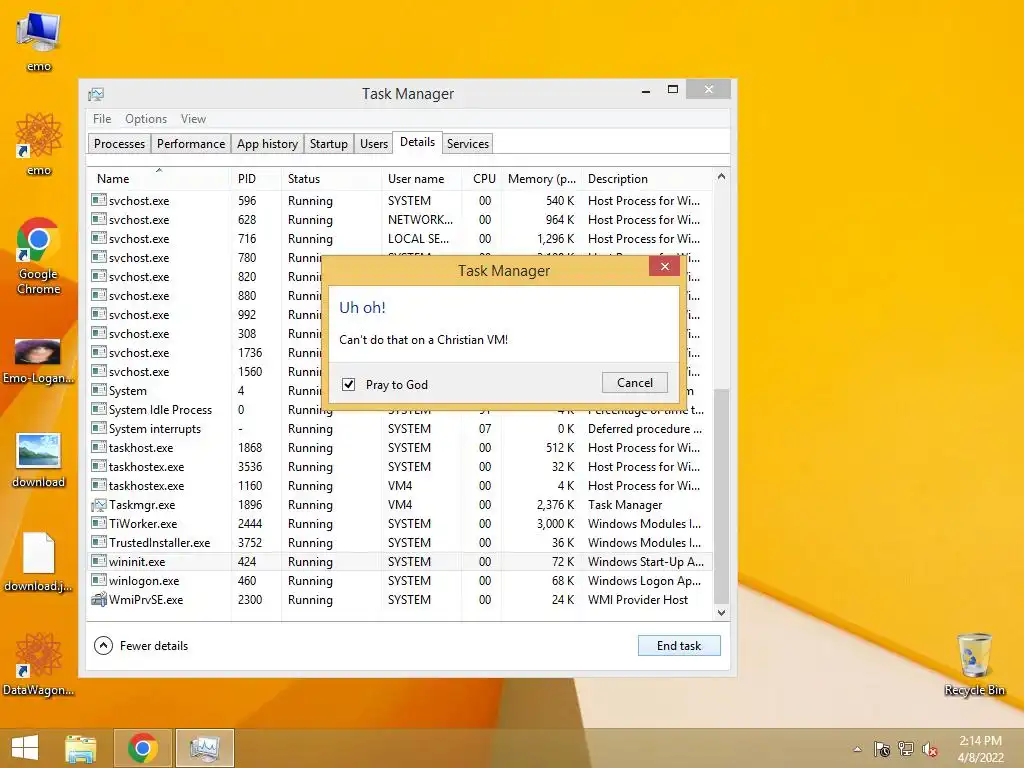
Task: Click the System Idle Process icon
Action: pos(99,409)
